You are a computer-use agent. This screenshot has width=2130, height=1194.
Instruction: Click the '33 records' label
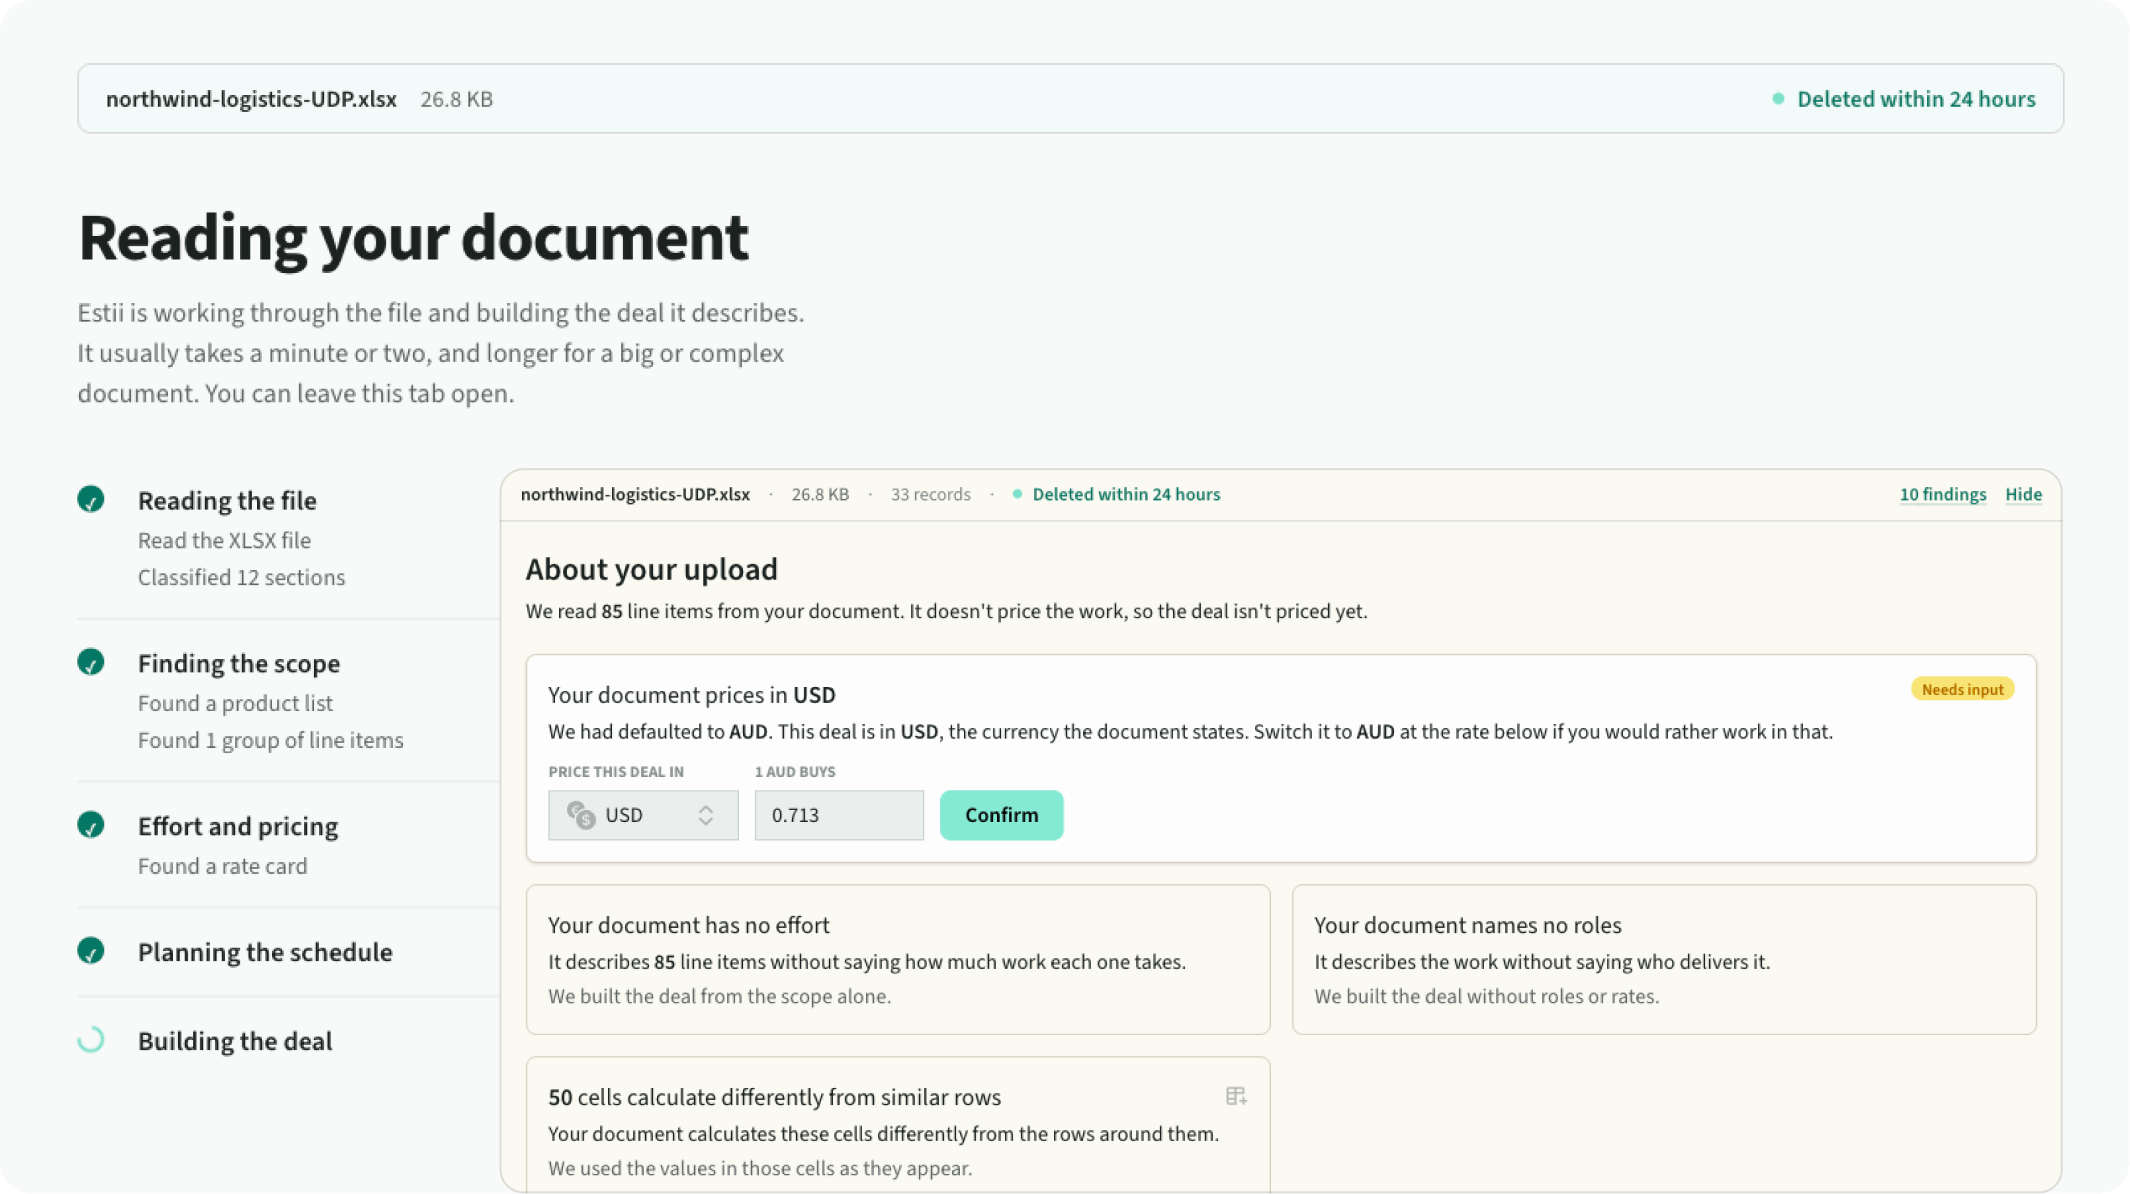pos(930,494)
